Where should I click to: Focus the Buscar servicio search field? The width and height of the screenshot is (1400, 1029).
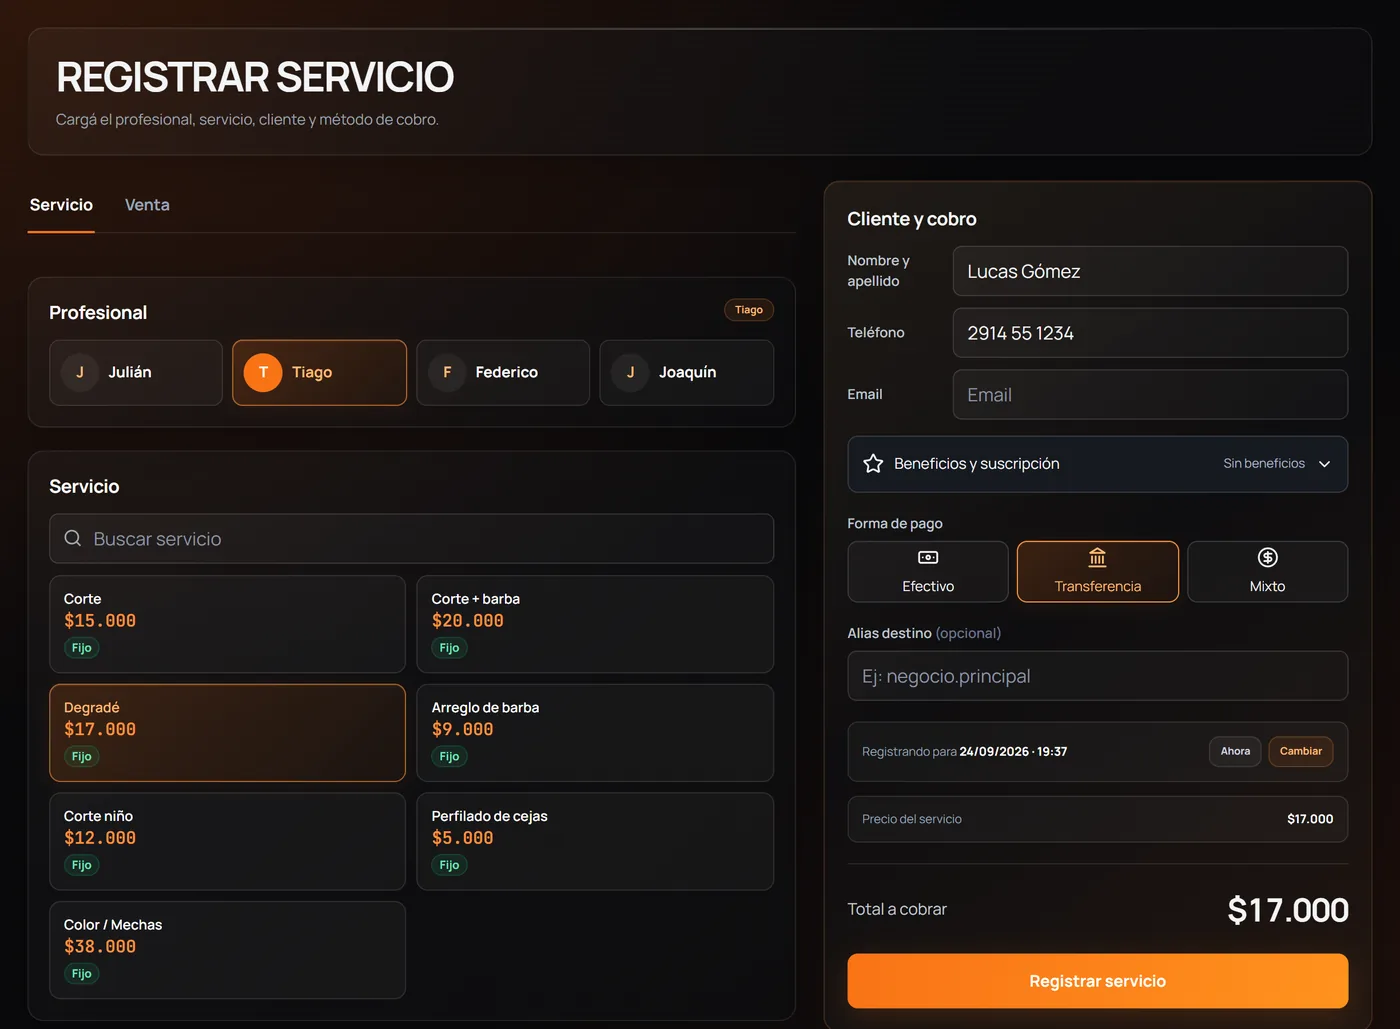(x=411, y=539)
